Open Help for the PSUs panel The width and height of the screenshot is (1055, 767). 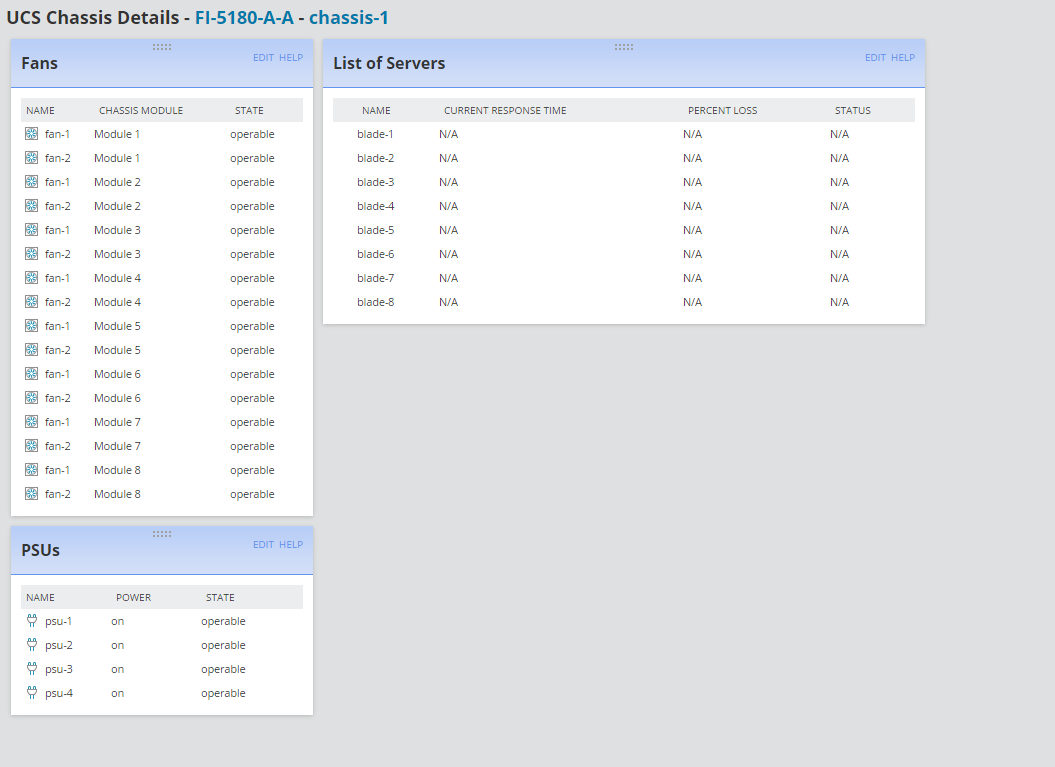(x=291, y=545)
